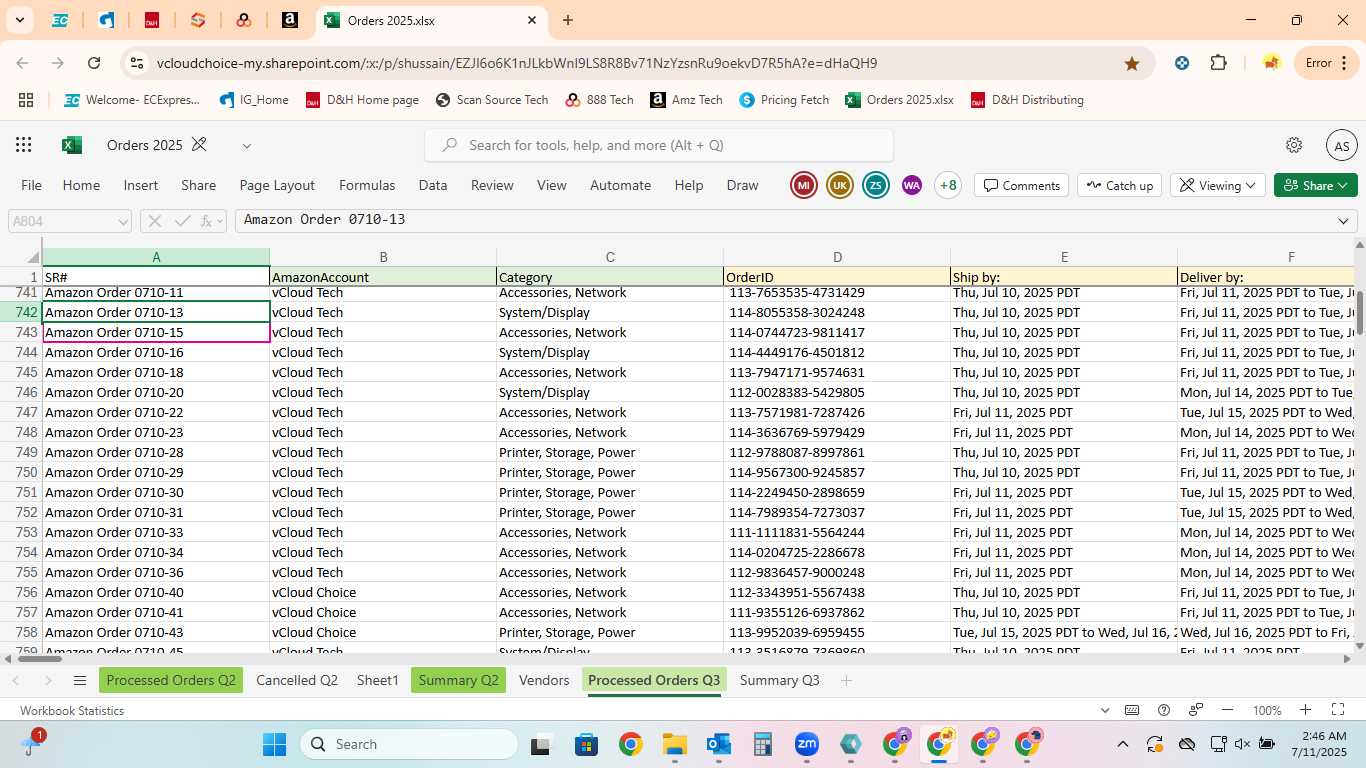Click Workbook Statistics in status bar

72,710
